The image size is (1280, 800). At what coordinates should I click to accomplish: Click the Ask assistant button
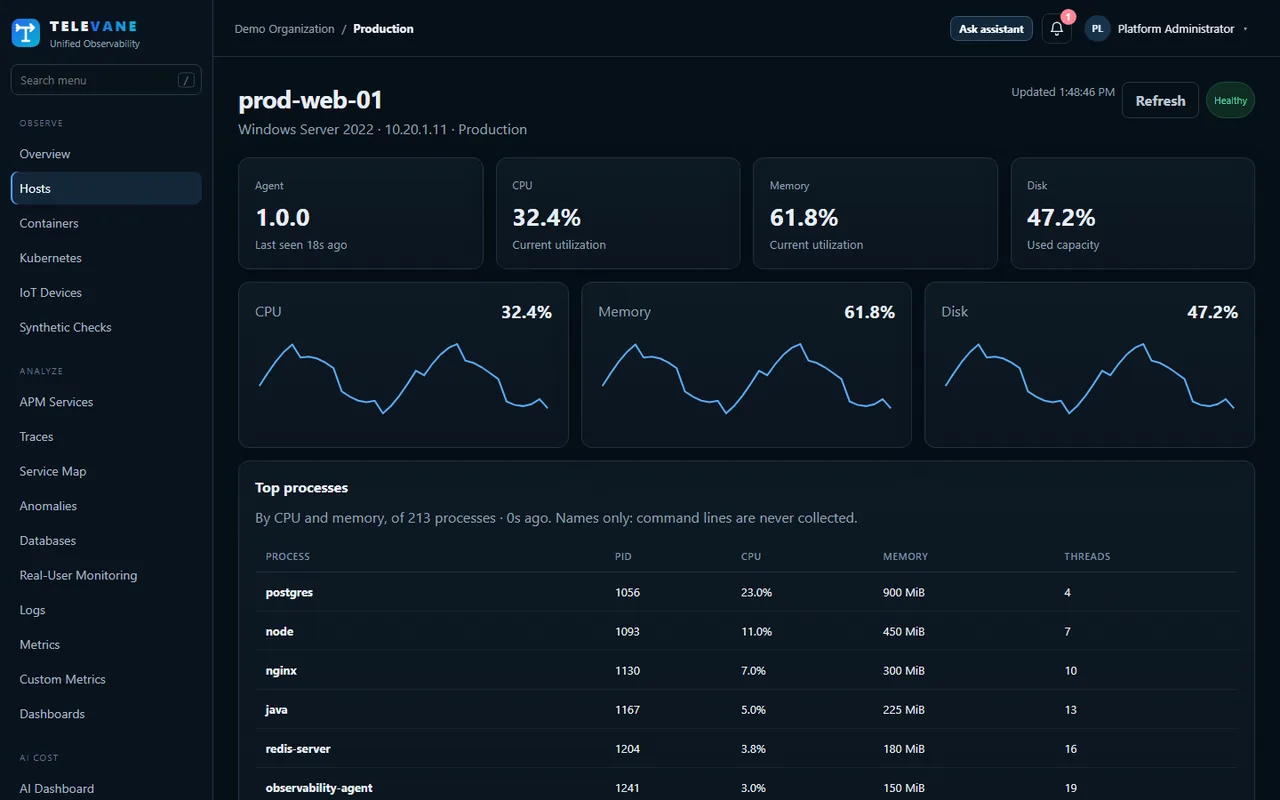click(x=991, y=29)
